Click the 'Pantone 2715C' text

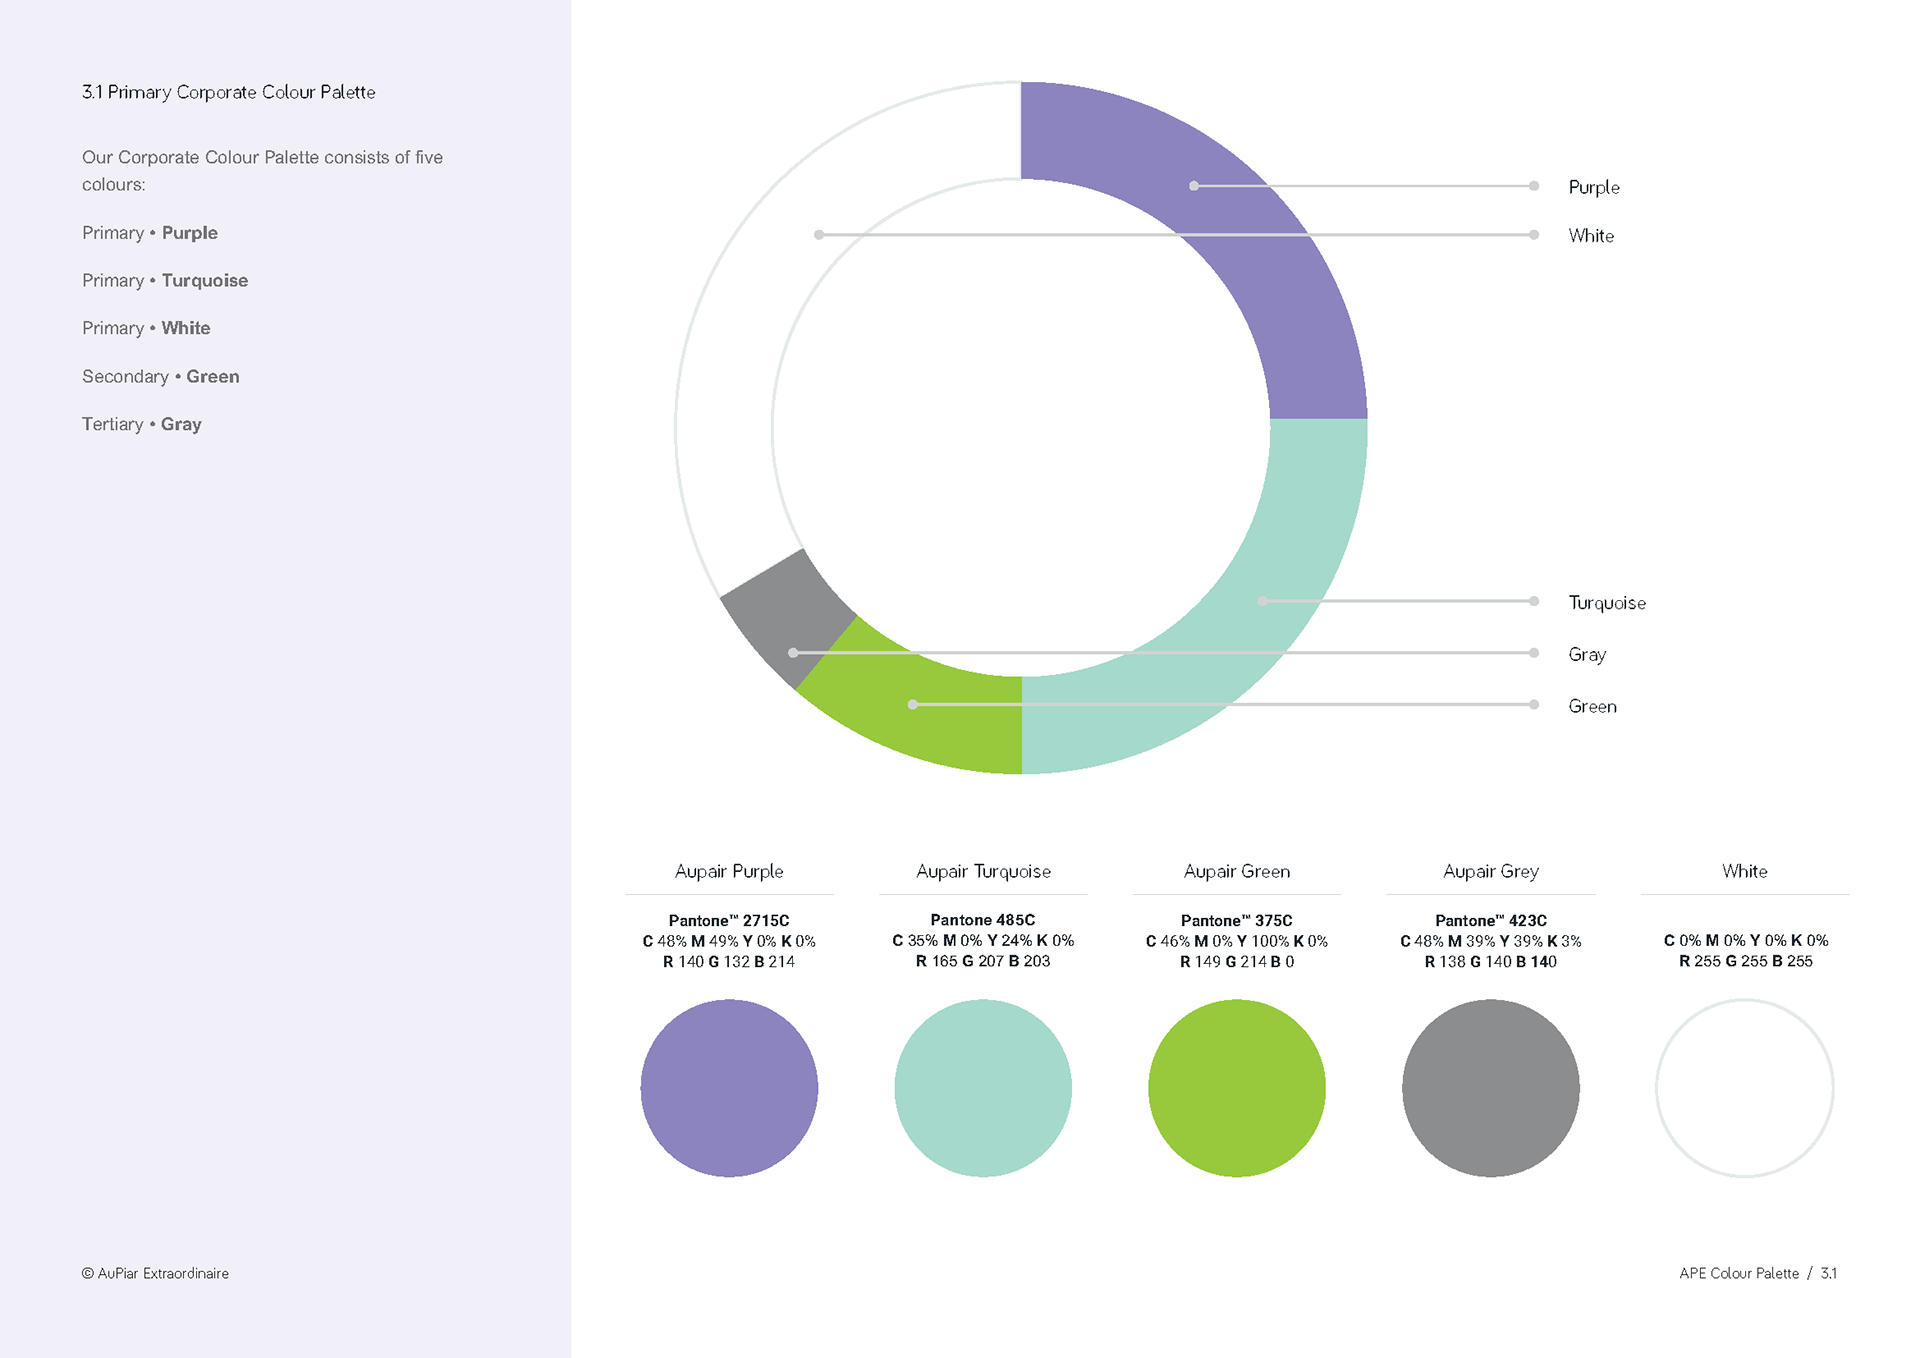[x=729, y=920]
